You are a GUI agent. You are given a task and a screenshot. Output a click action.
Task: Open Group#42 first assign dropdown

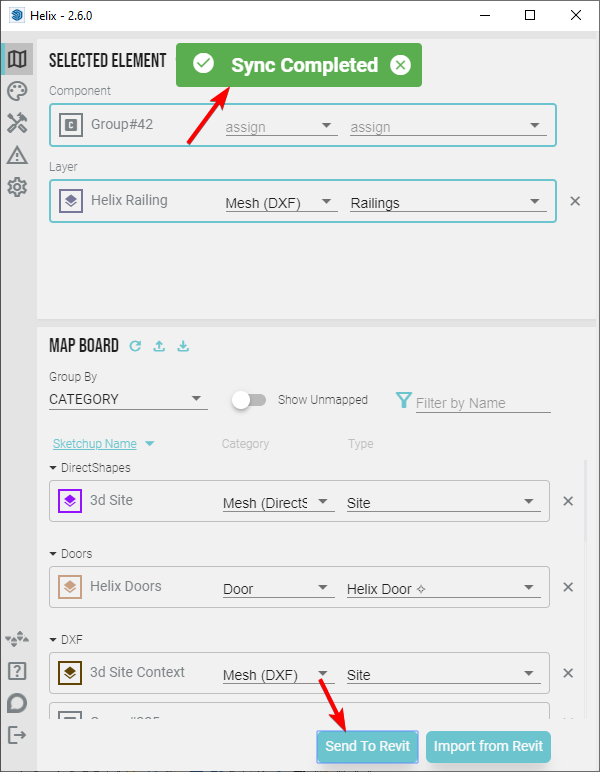(x=282, y=127)
